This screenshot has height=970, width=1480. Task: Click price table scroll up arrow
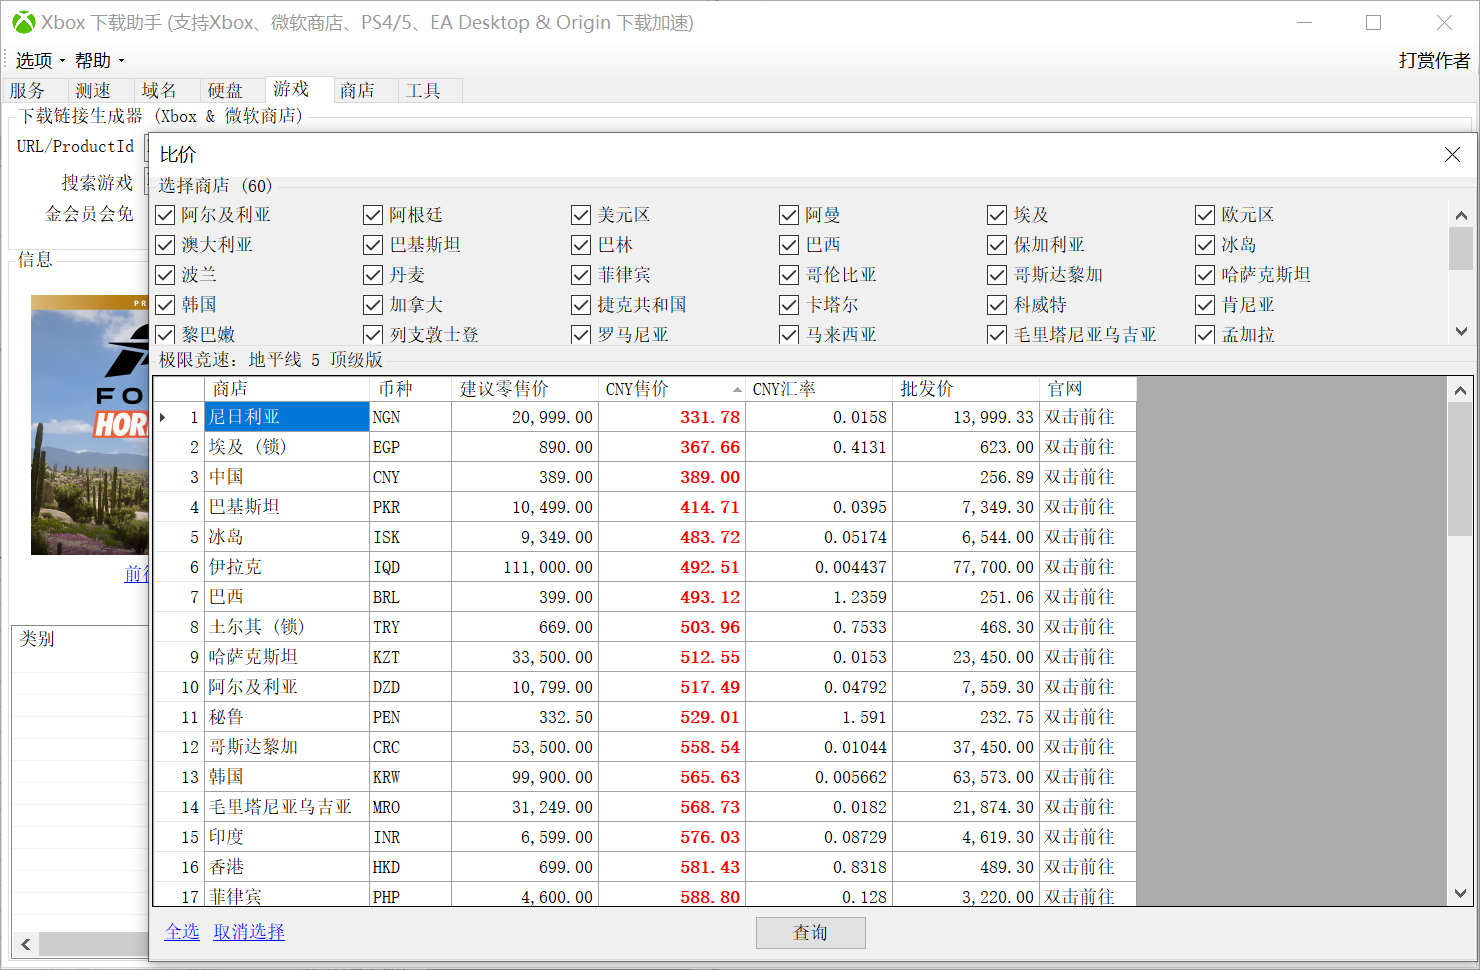(x=1461, y=390)
